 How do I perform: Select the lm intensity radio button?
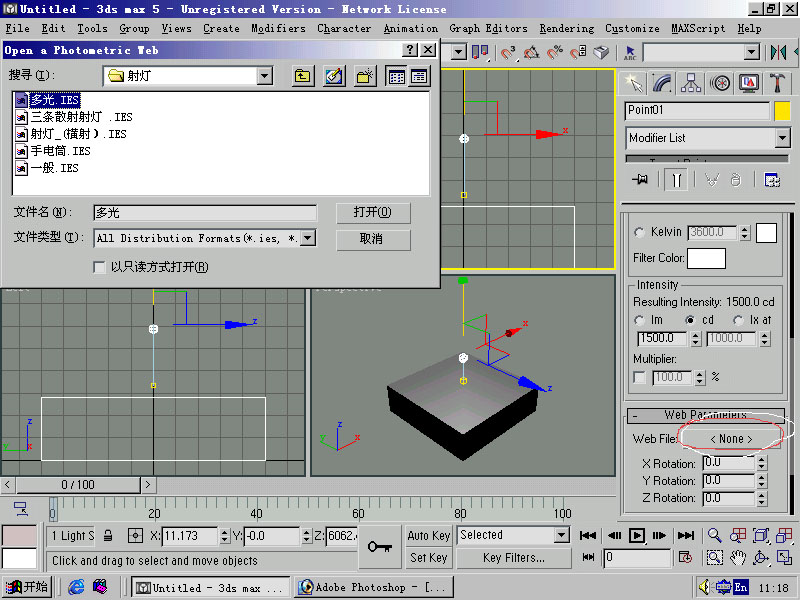pos(639,320)
